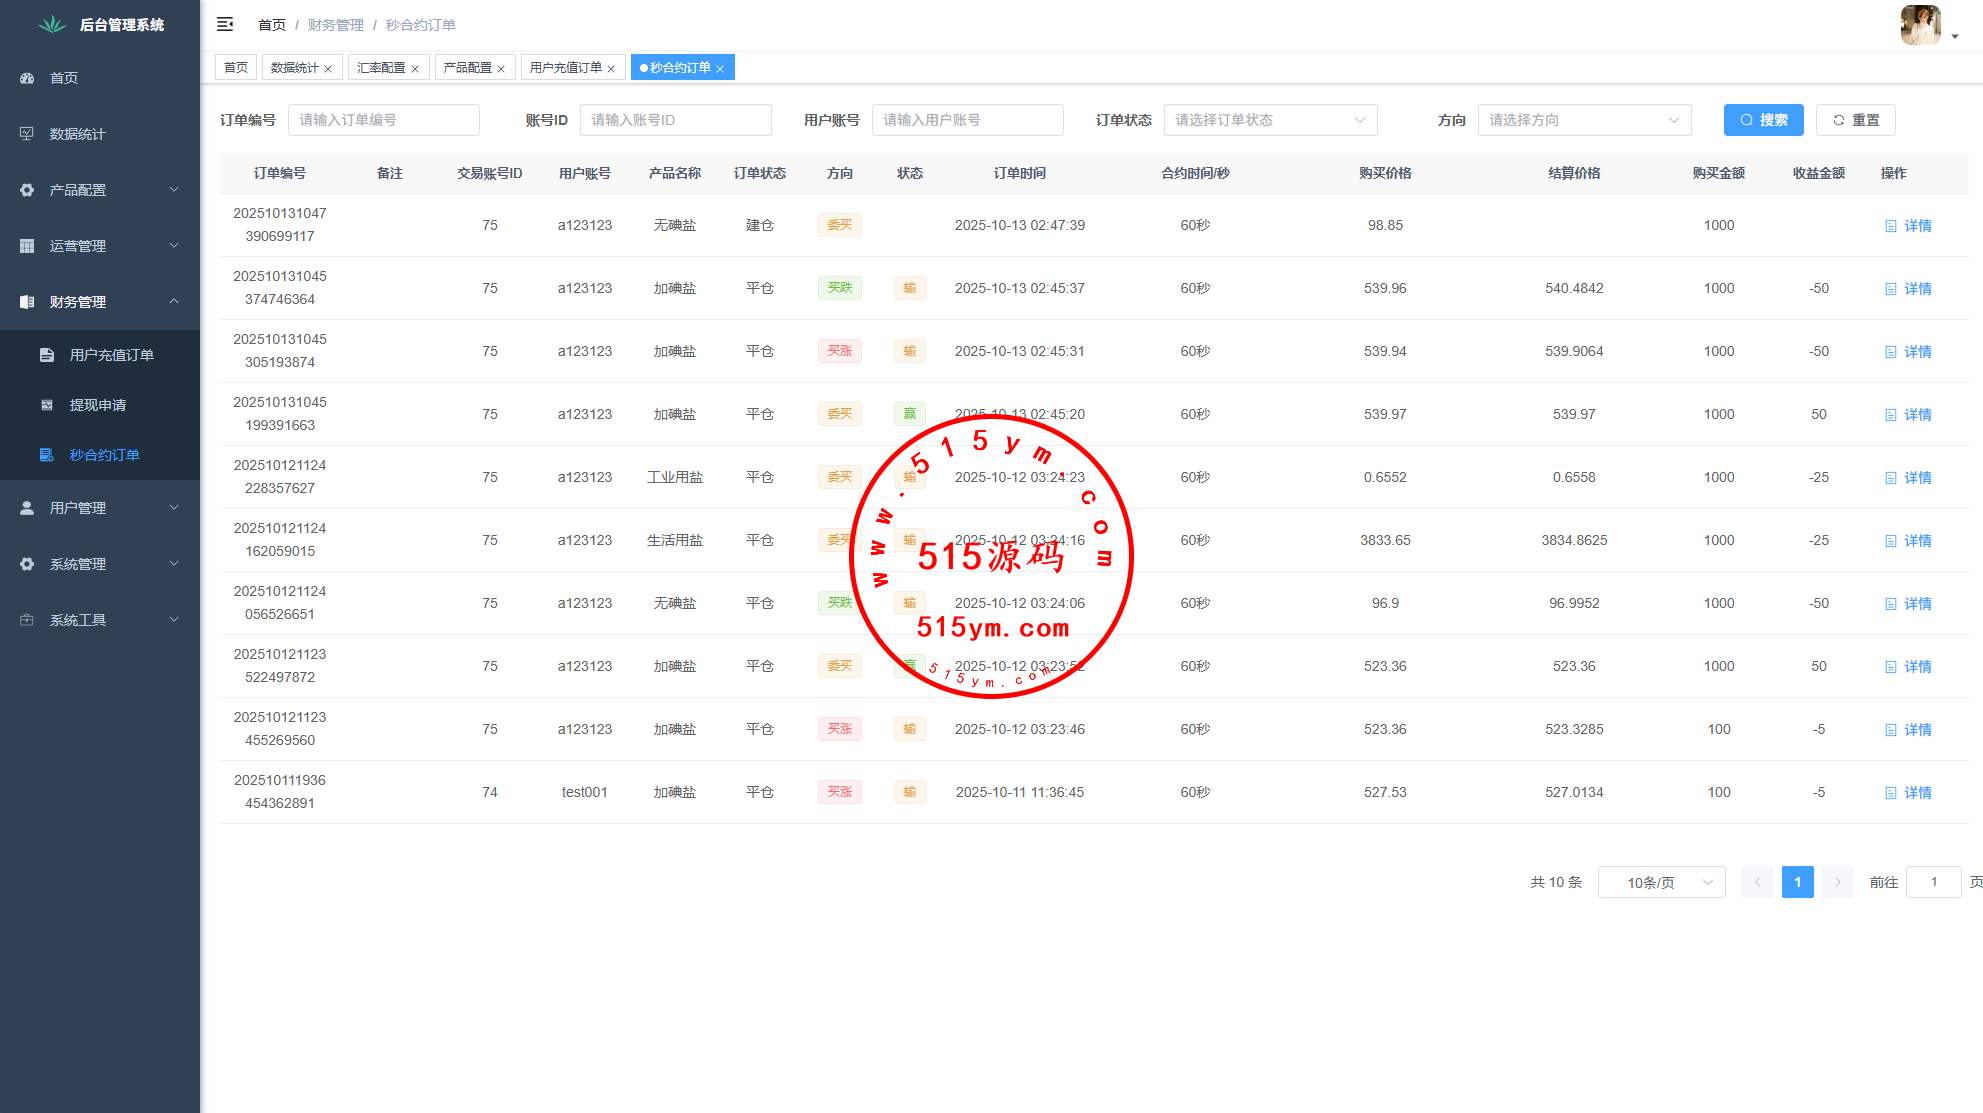
Task: Click the blue 搜索 button
Action: tap(1763, 120)
